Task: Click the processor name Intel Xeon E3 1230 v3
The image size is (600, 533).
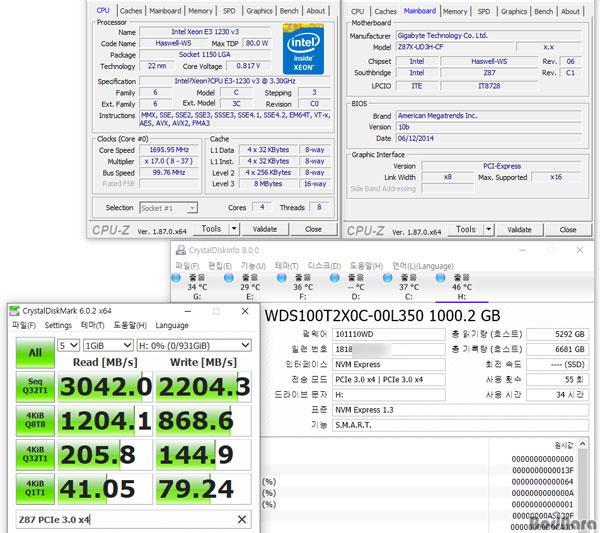Action: point(205,32)
